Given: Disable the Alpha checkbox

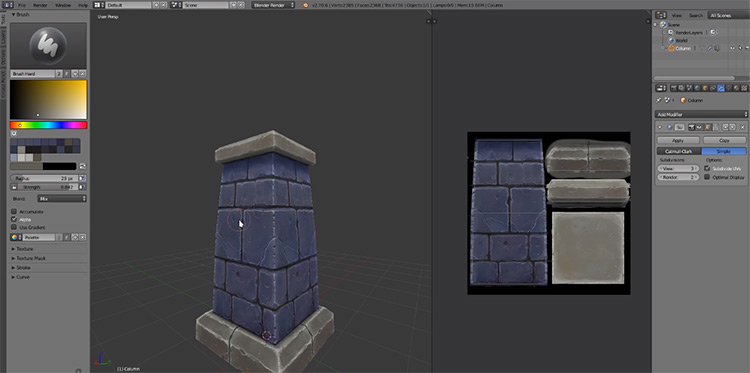Looking at the screenshot, I should [14, 219].
